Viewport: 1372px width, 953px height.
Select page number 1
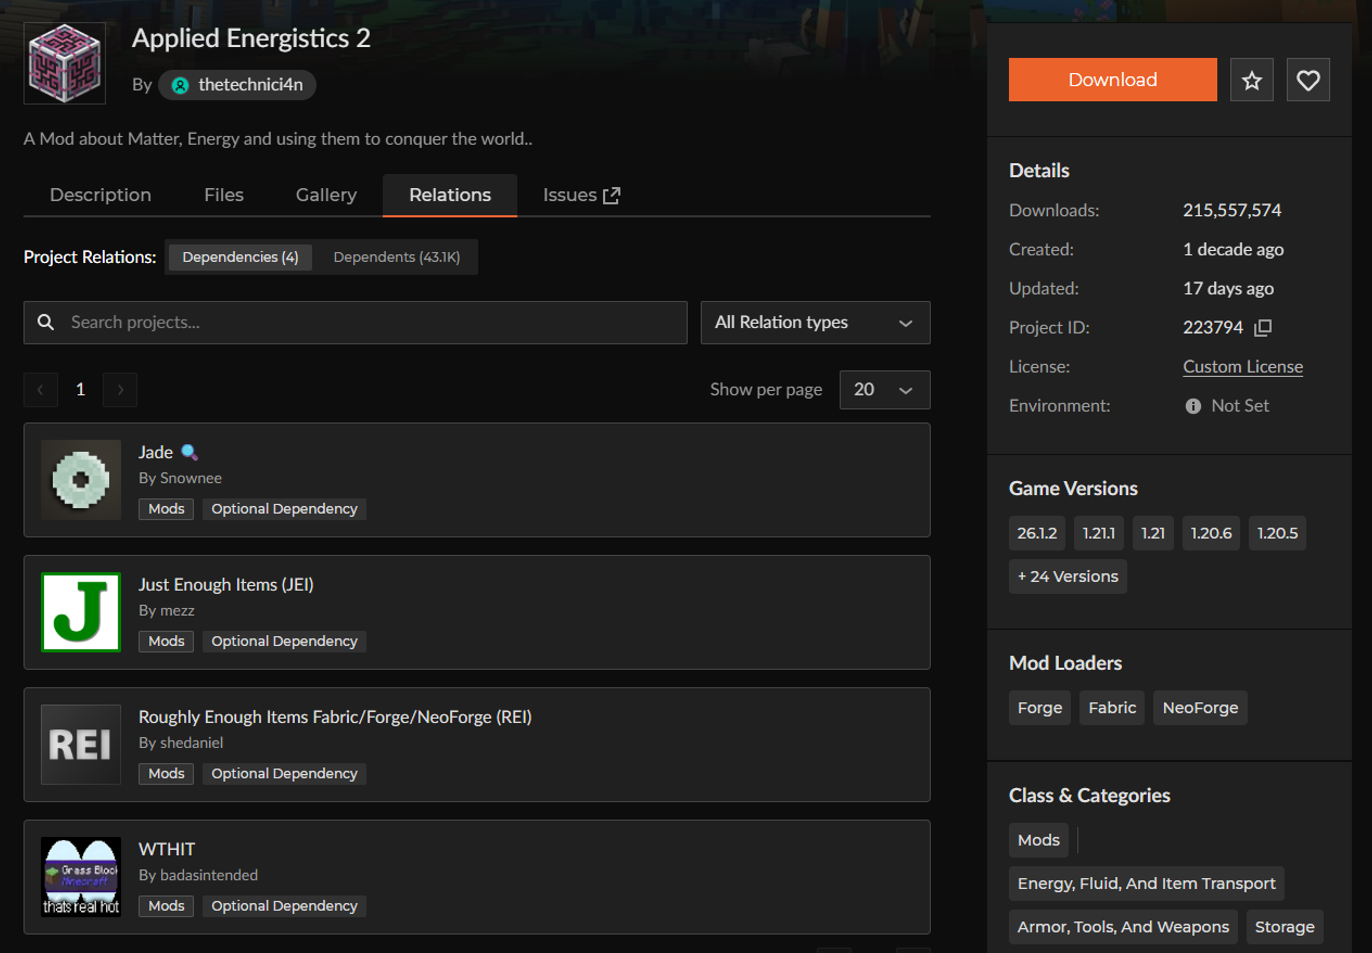81,389
